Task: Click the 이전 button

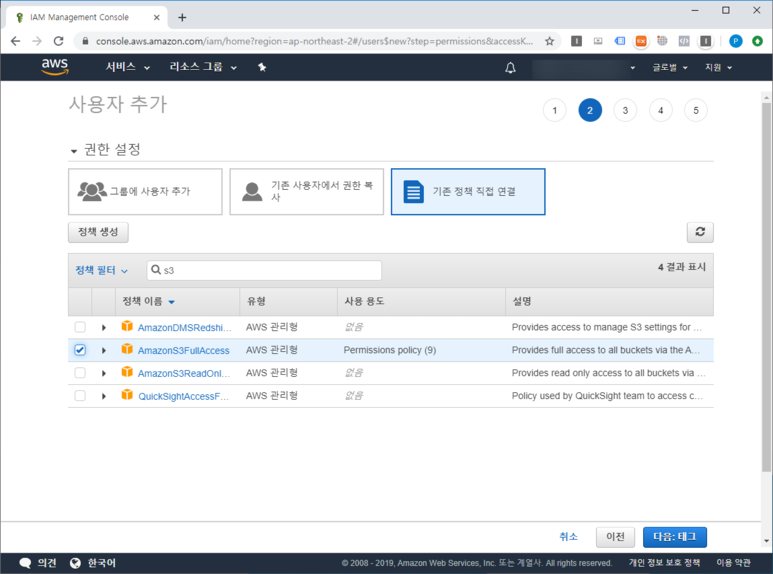Action: (x=615, y=537)
